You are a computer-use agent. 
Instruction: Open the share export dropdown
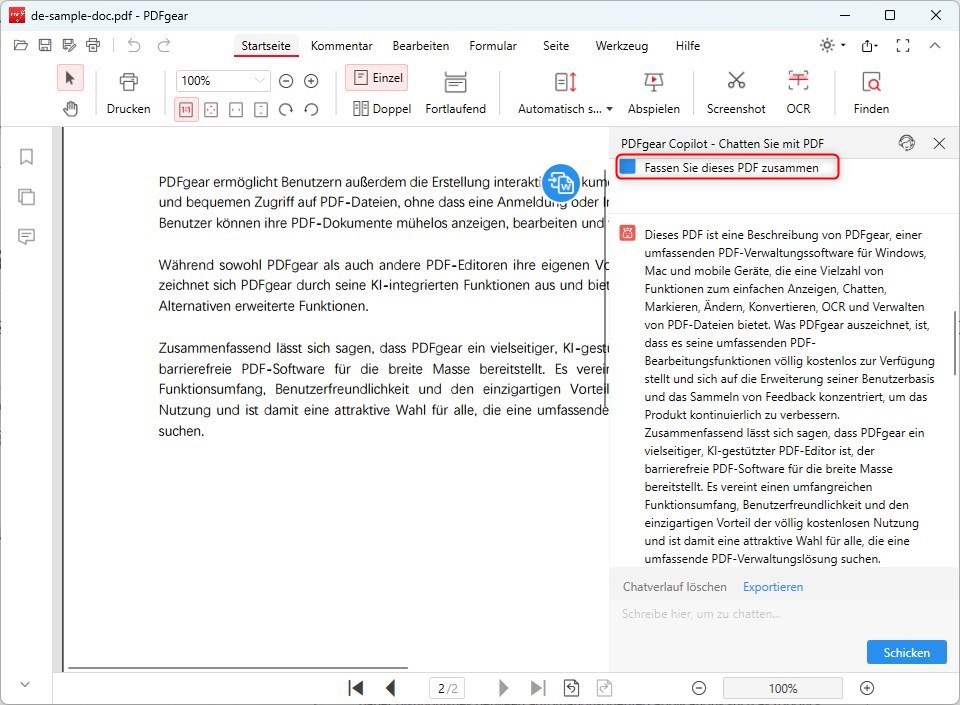point(869,45)
